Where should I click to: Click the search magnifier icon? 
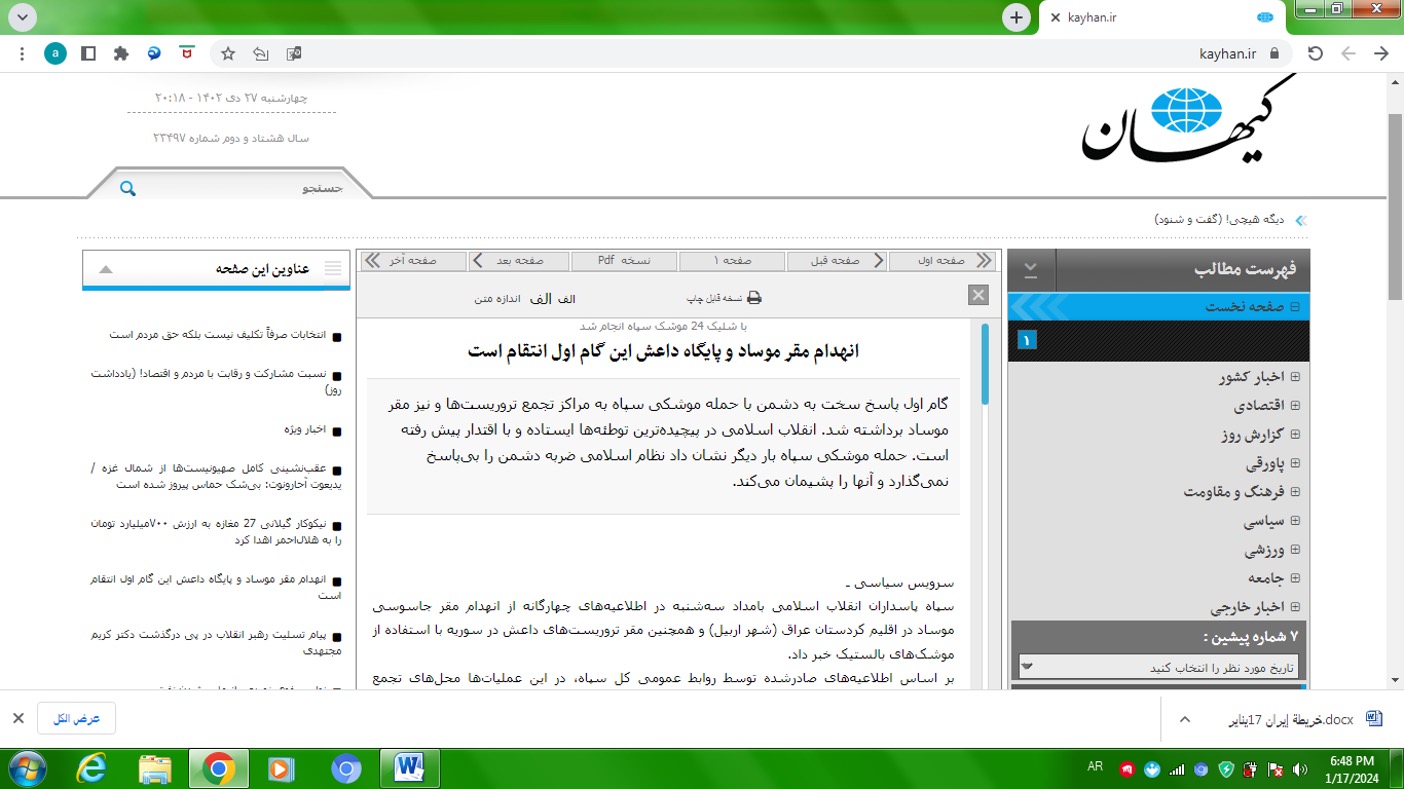(128, 188)
